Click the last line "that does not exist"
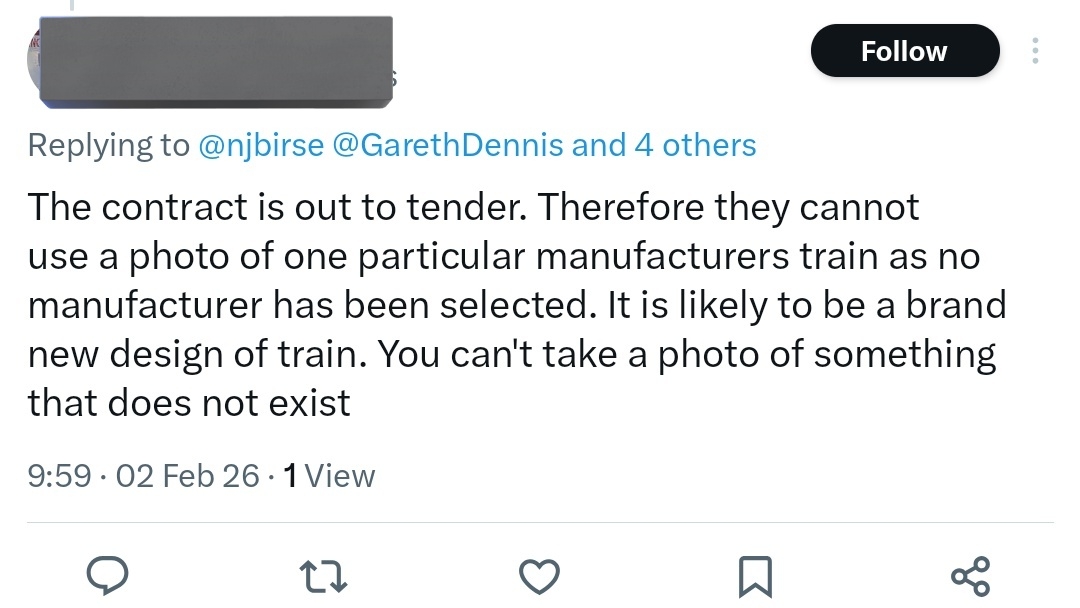 (189, 403)
